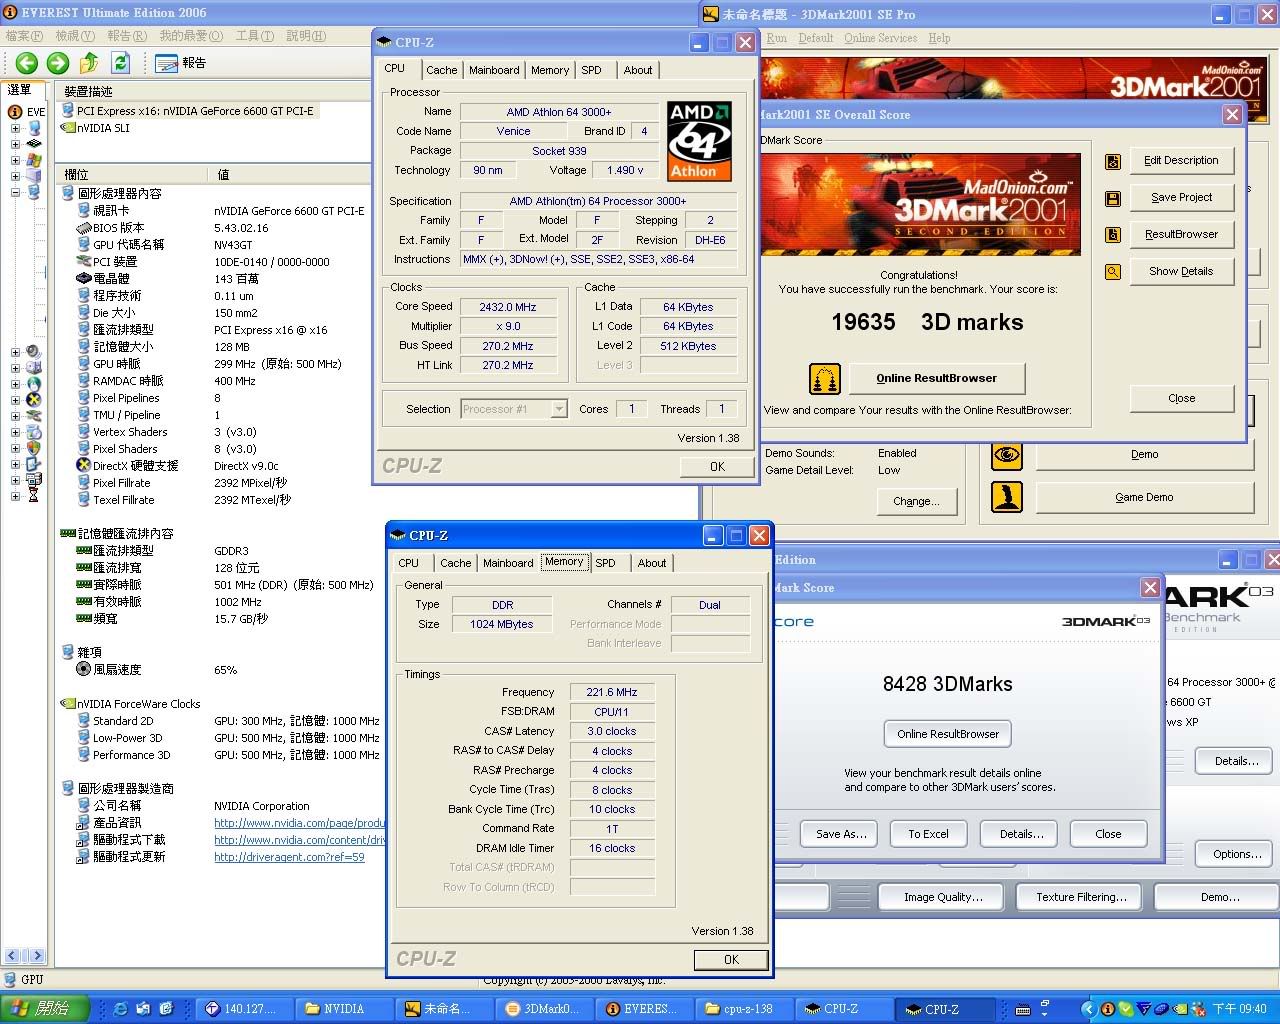The image size is (1280, 1024).
Task: Click Show Details button in 3DMark2001
Action: coord(1181,272)
